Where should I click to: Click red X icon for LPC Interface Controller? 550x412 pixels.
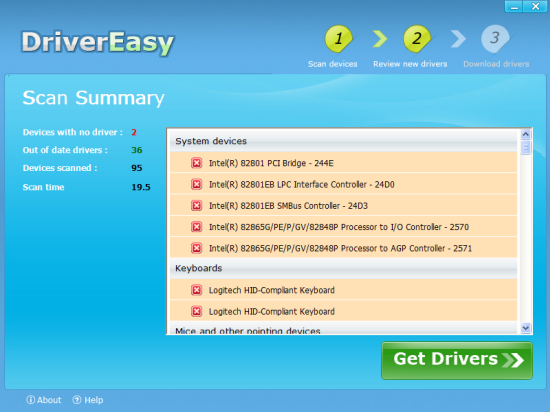point(196,184)
